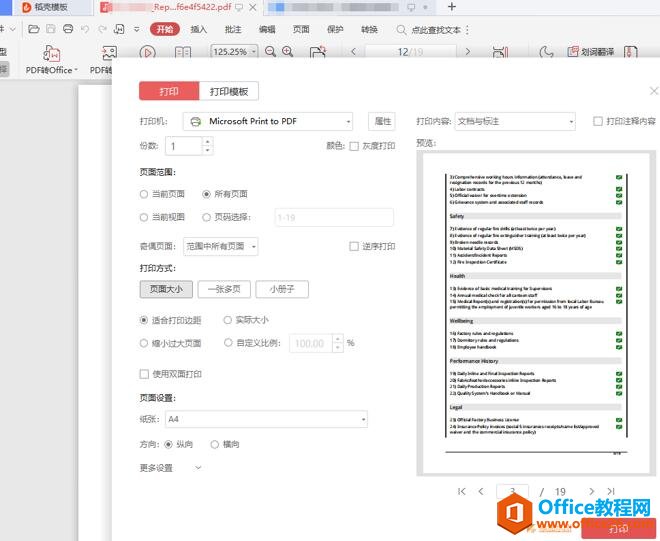
Task: Open 打印内容 content dropdown
Action: tap(515, 121)
